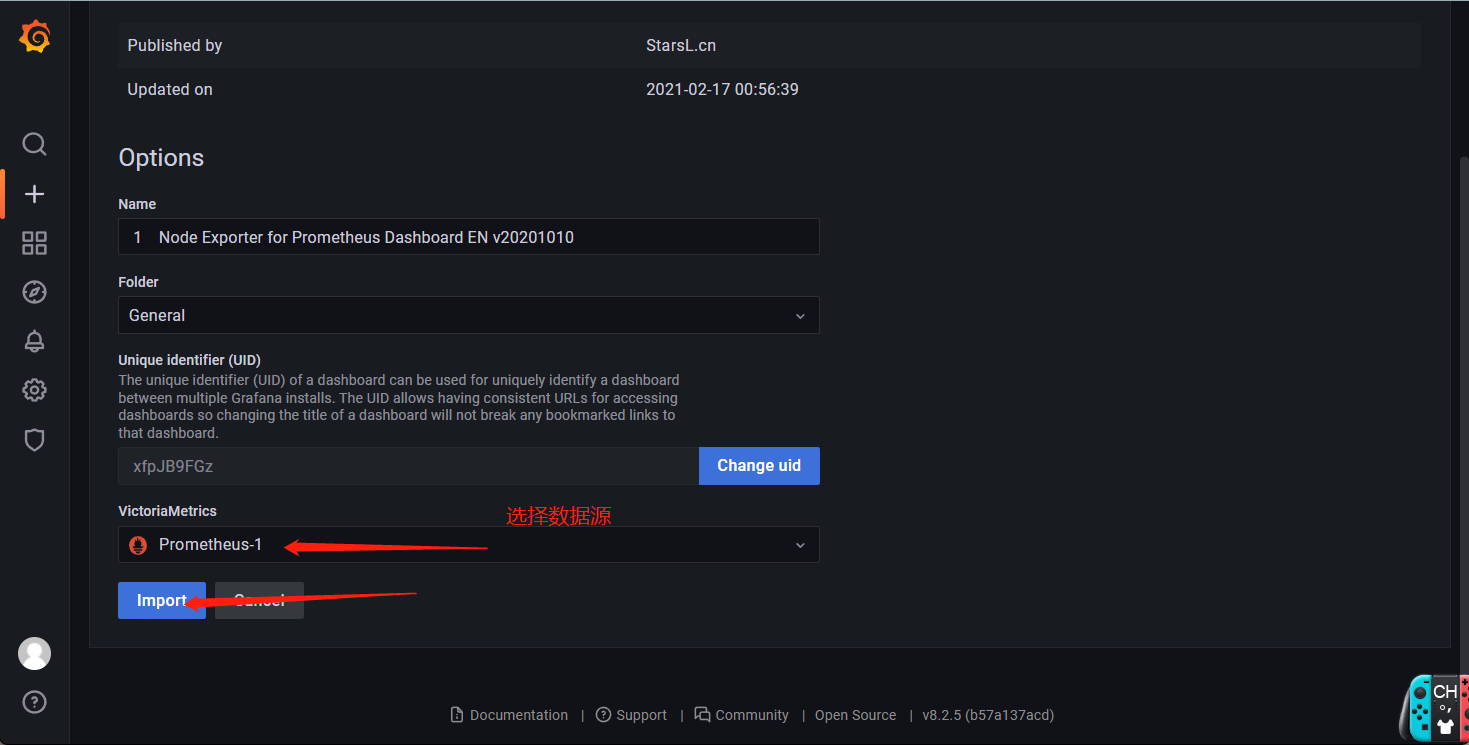1469x745 pixels.
Task: Open the Server Admin shield icon
Action: point(34,439)
